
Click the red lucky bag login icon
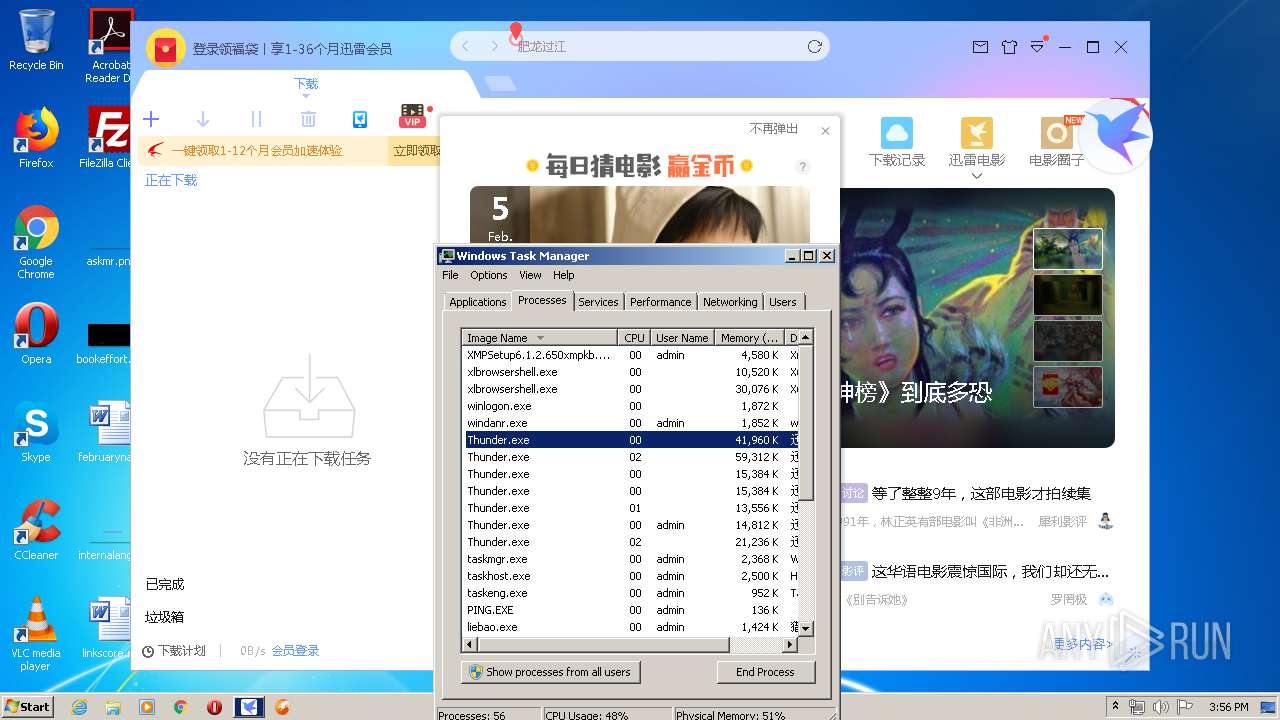[166, 48]
